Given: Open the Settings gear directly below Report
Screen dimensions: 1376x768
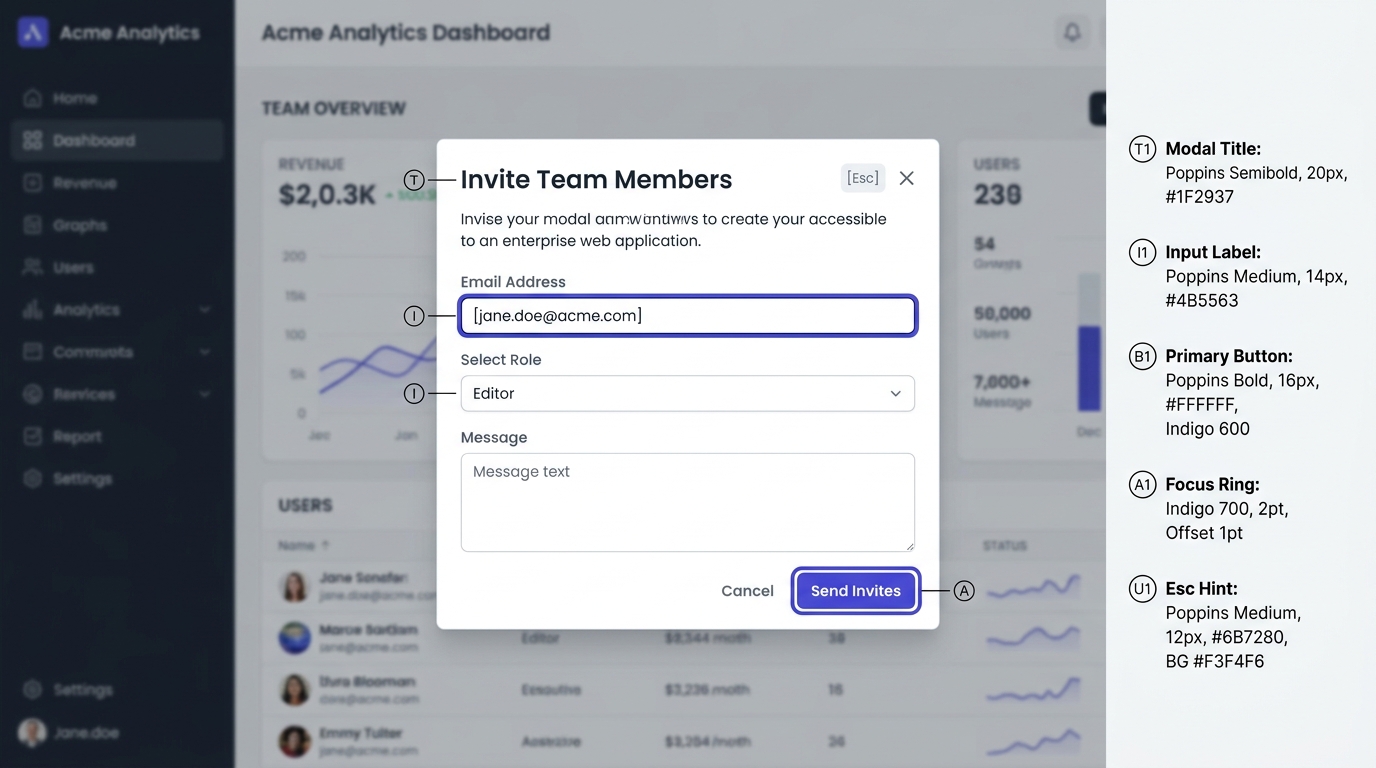Looking at the screenshot, I should click(33, 479).
